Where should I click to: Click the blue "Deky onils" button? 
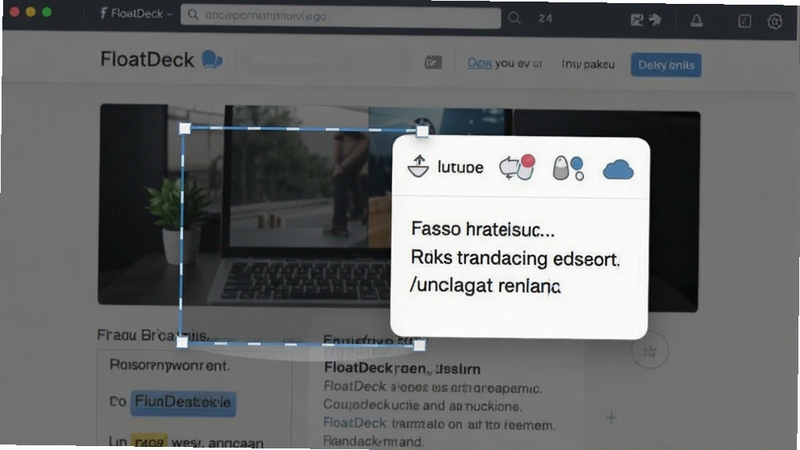tap(666, 65)
